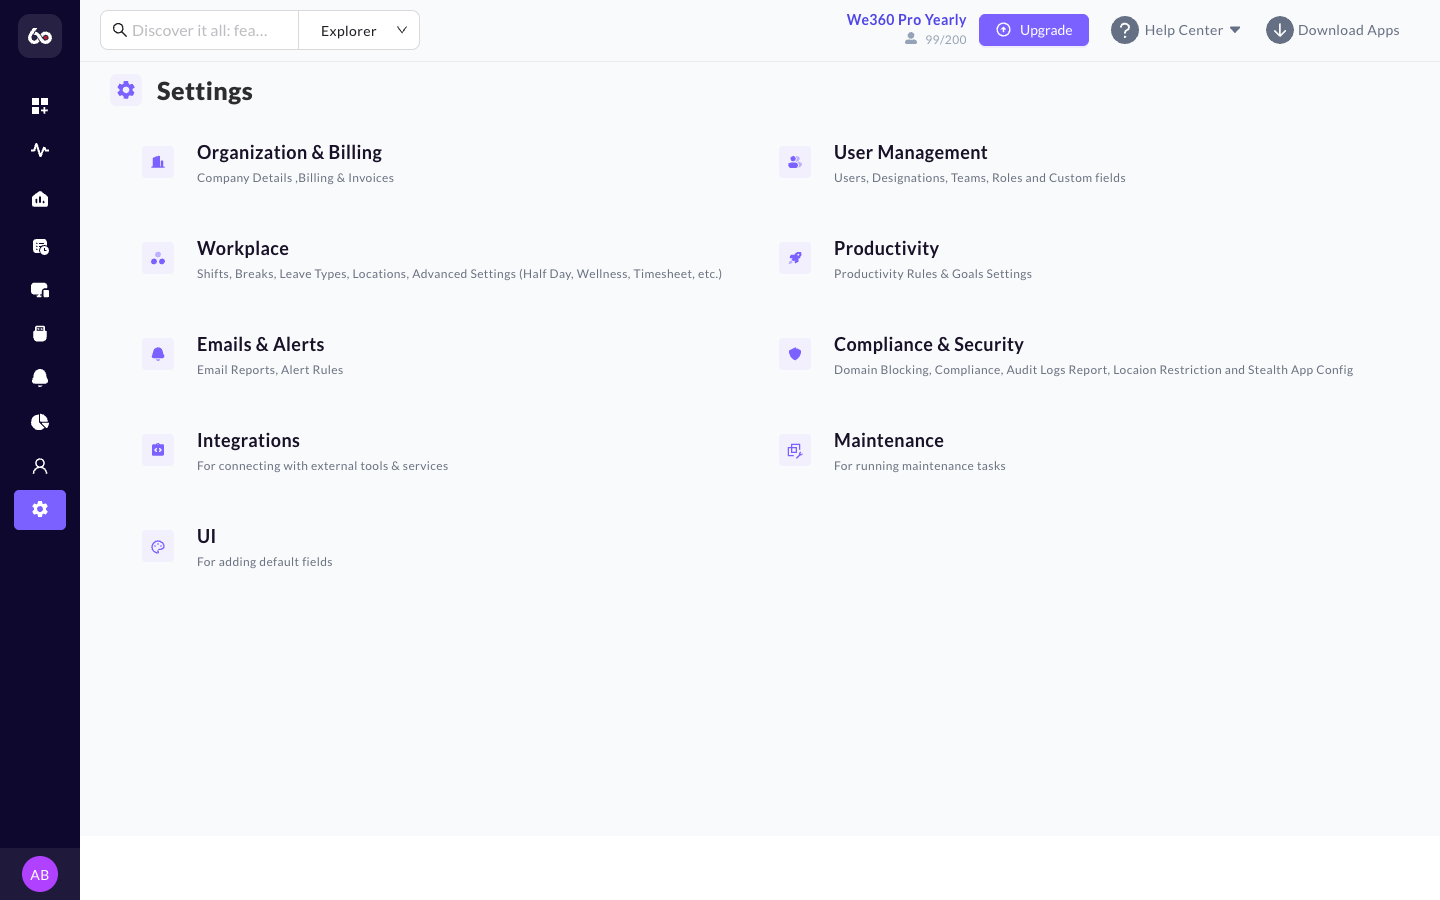Click the 99/200 user count text
This screenshot has height=900, width=1440.
[x=945, y=40]
